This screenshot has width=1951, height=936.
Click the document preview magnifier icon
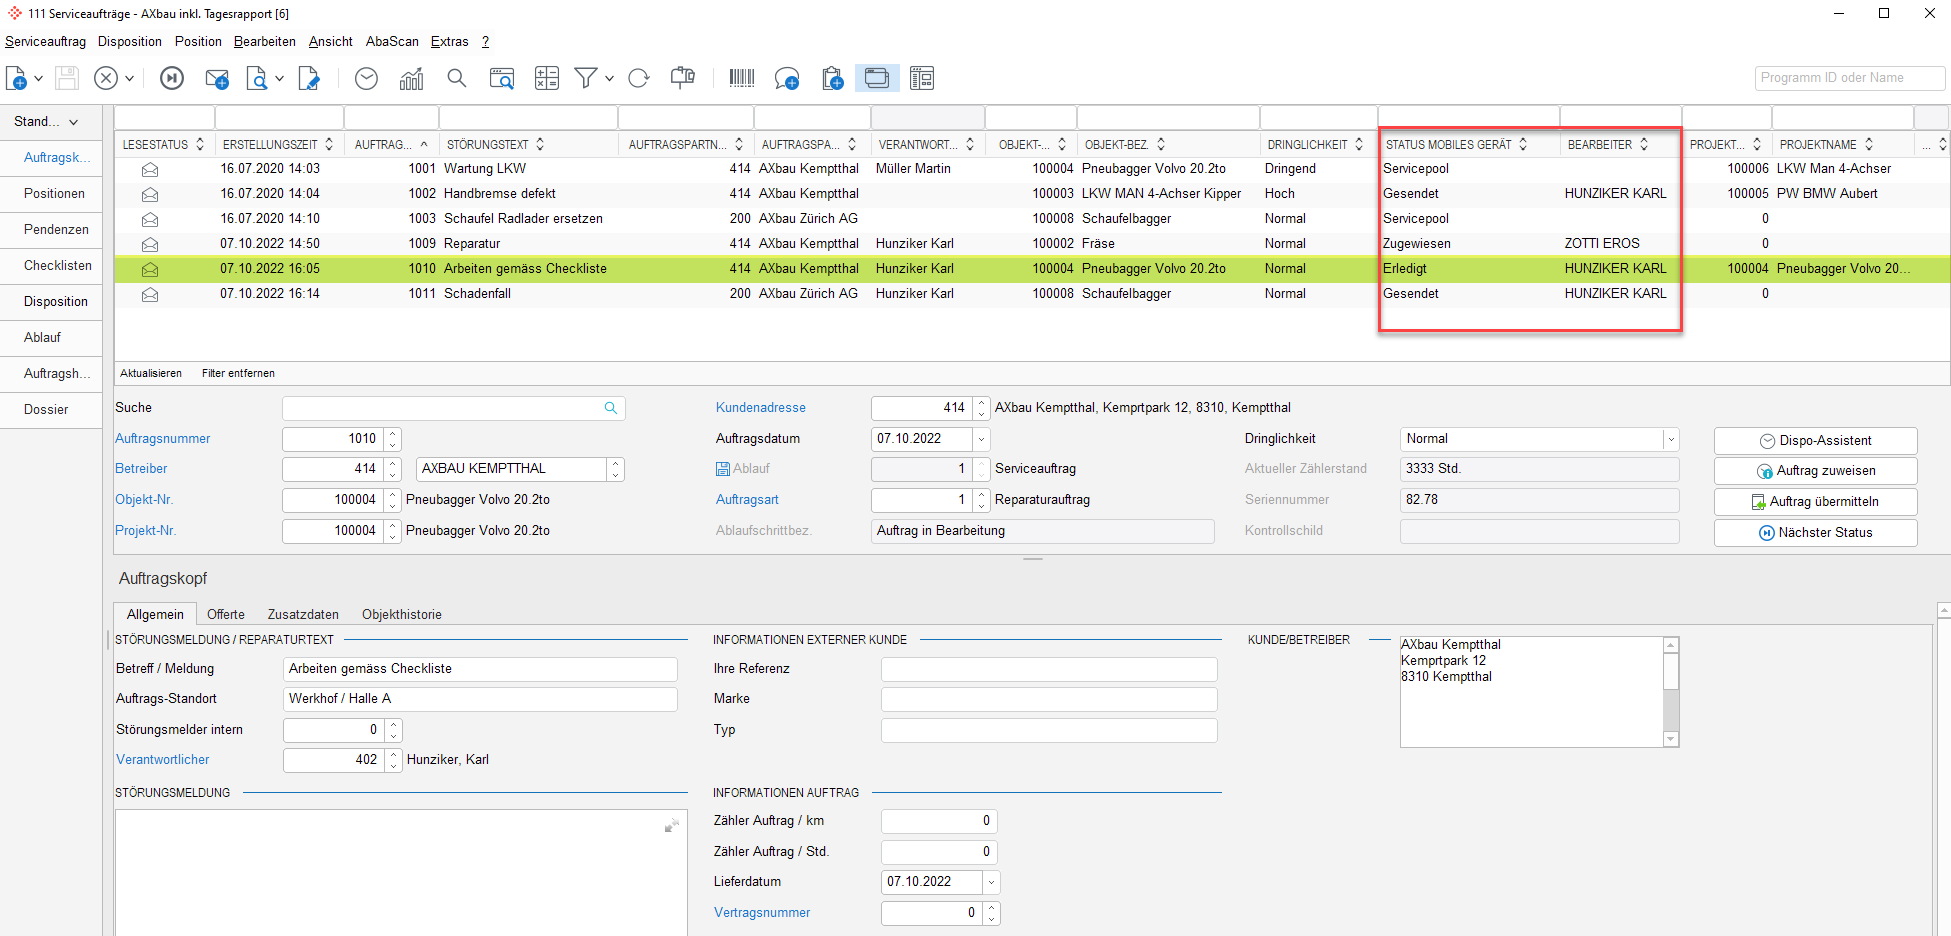coord(257,78)
